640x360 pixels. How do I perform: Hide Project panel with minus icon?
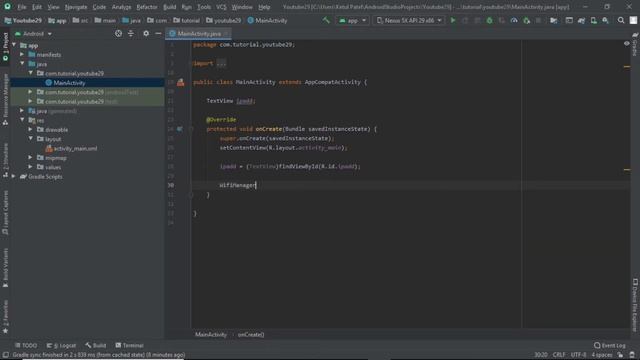(x=158, y=33)
